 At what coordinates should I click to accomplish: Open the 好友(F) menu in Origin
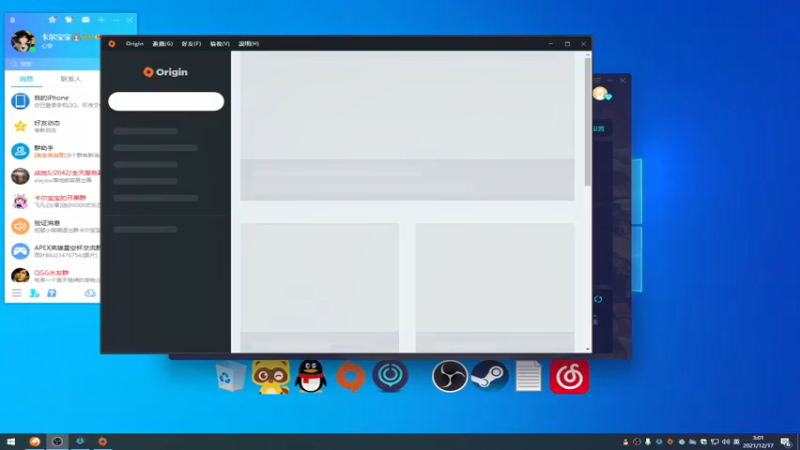[191, 44]
